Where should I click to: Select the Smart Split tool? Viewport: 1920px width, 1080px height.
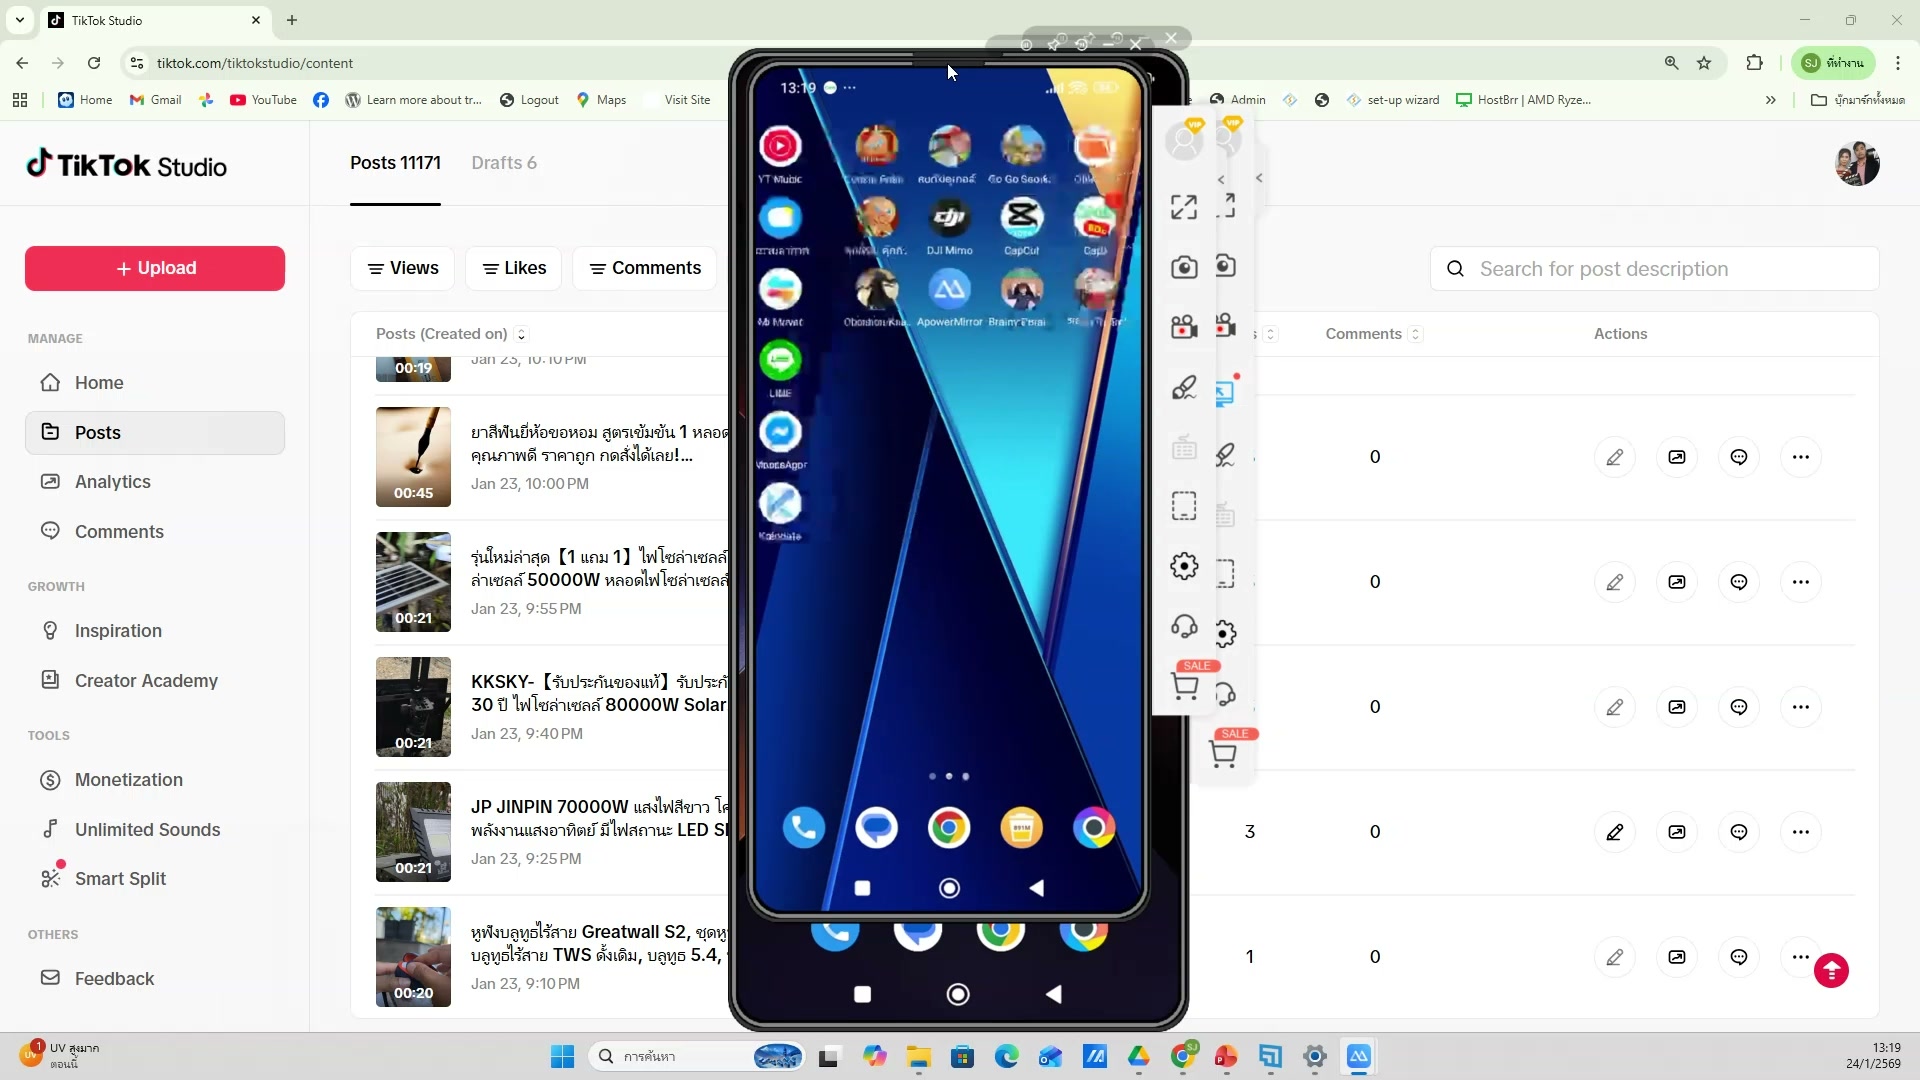coord(119,879)
